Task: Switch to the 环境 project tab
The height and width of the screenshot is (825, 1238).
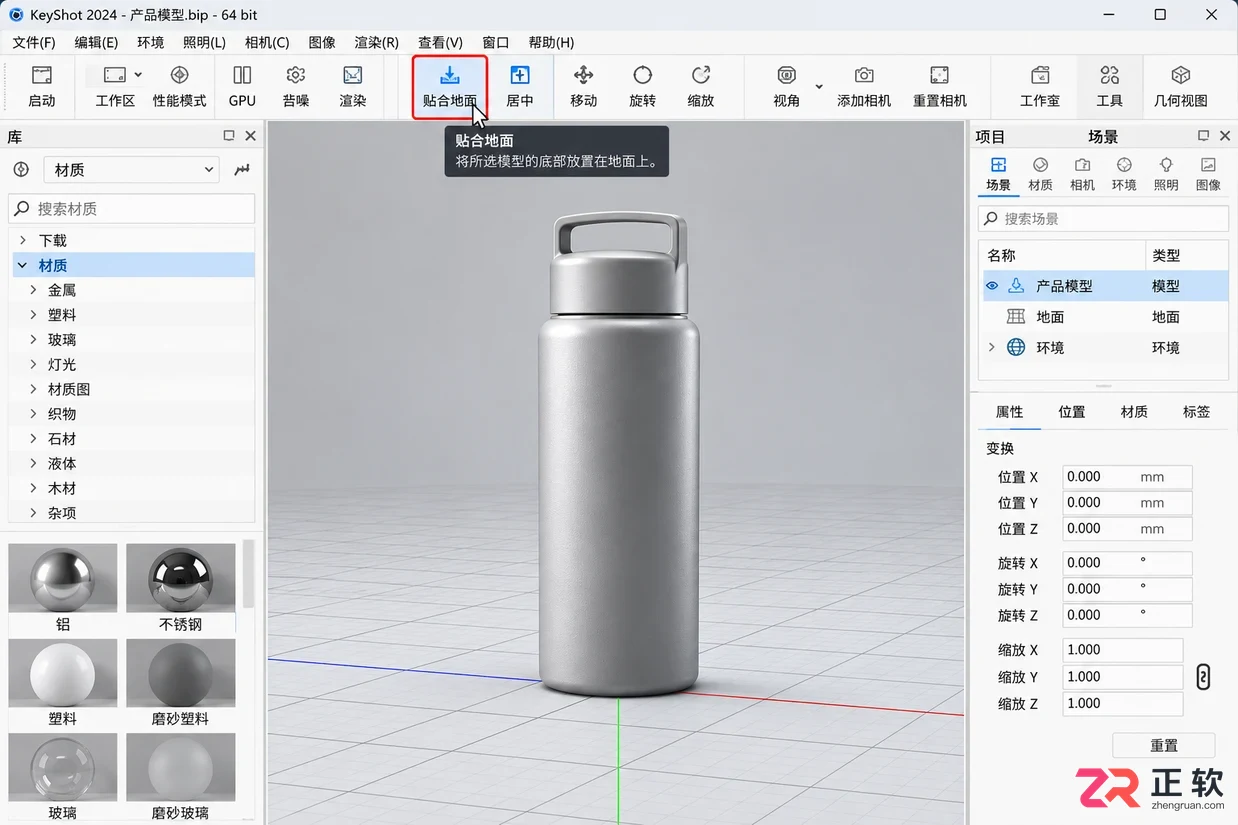Action: coord(1124,174)
